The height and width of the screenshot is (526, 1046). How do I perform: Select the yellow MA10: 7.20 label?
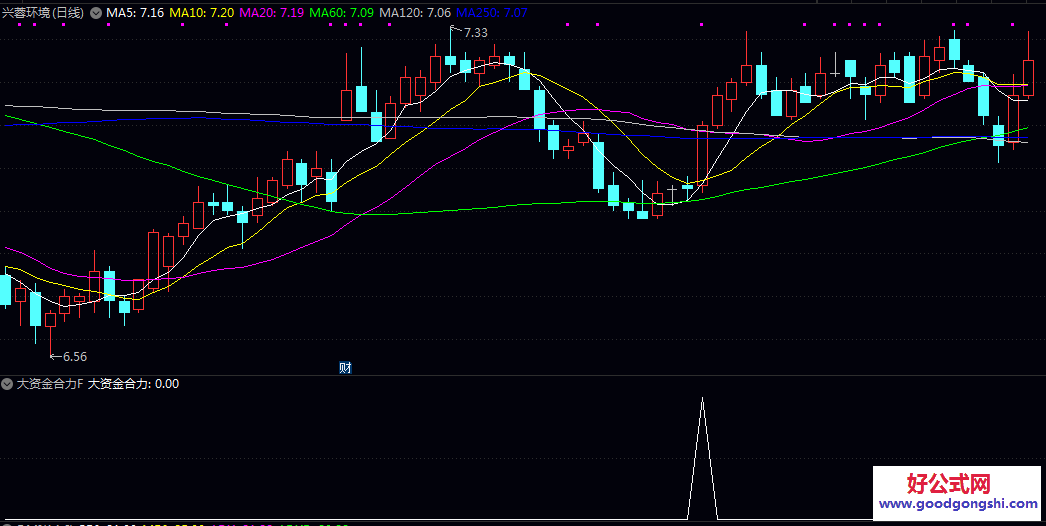coord(202,12)
